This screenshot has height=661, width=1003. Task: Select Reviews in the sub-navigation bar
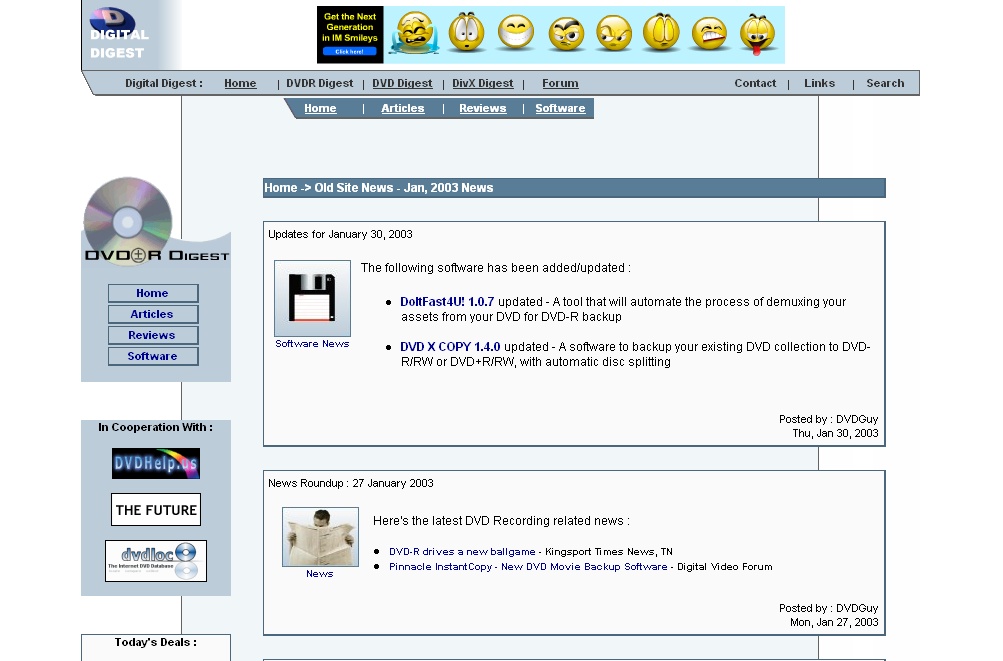pos(482,109)
